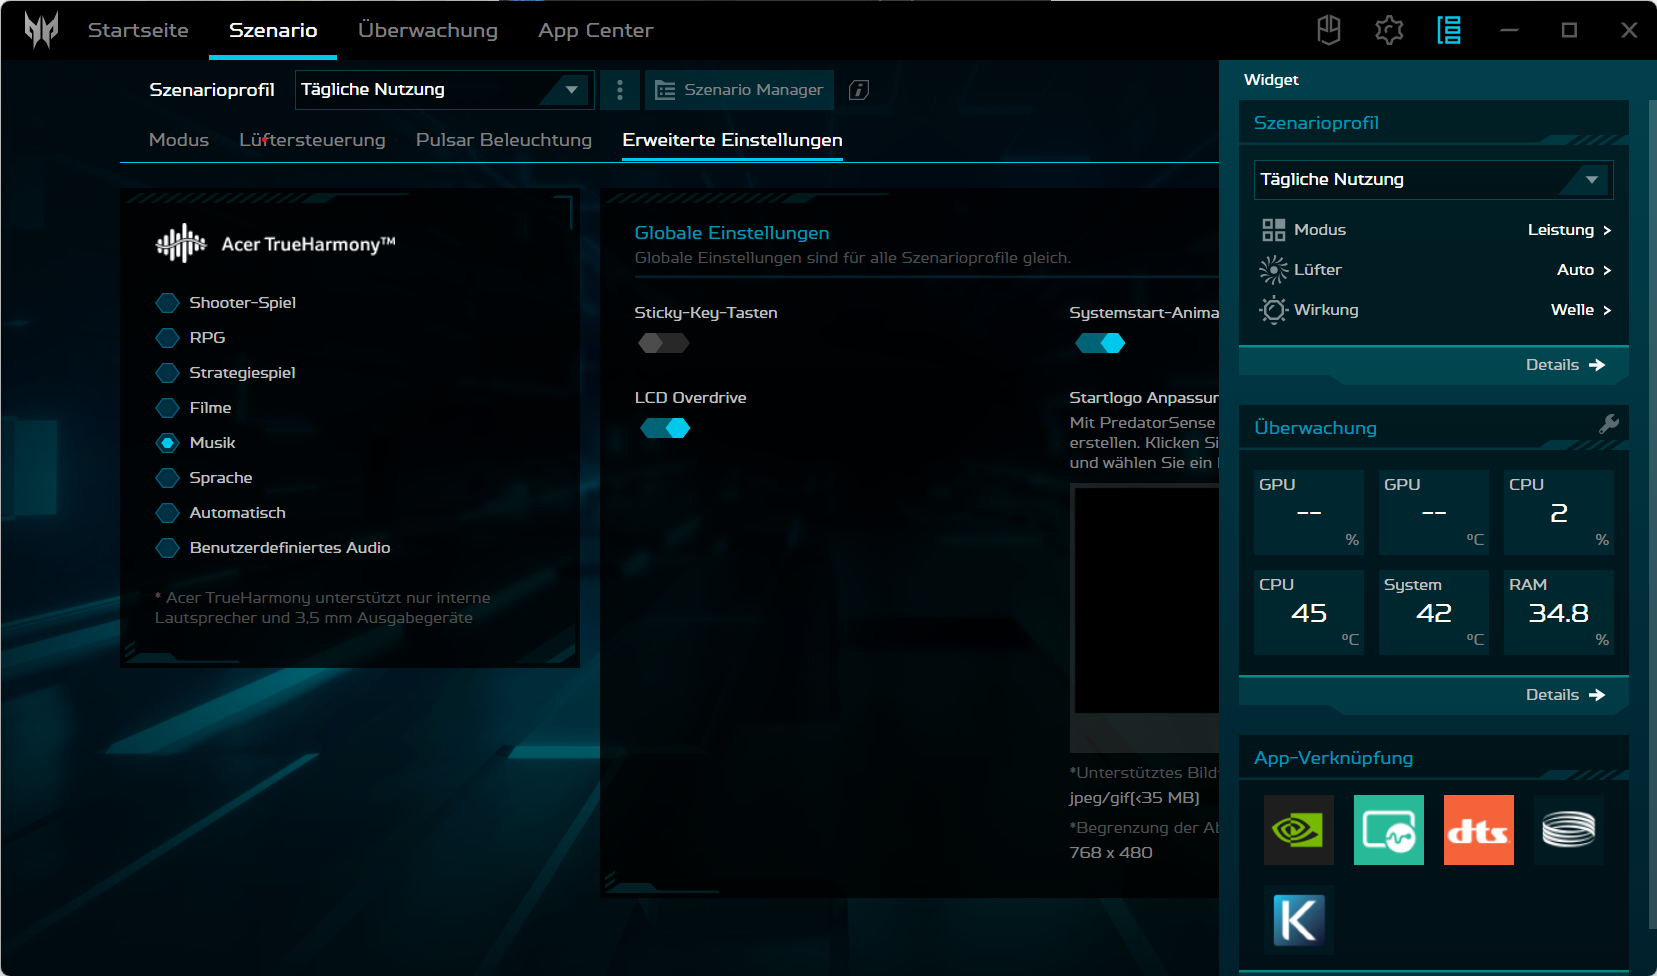Screen dimensions: 1657x976
Task: Select RPG audio mode
Action: point(168,338)
